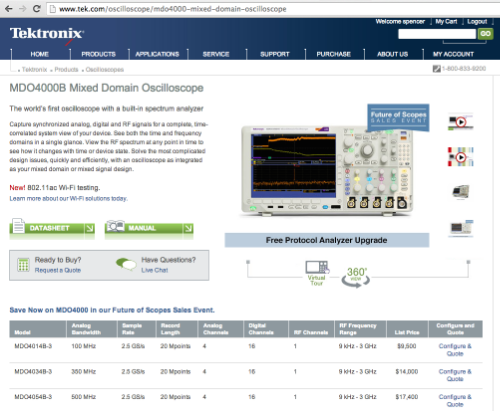Click the $14,000 list price cell
Viewport: 500px width, 411px height.
406,372
